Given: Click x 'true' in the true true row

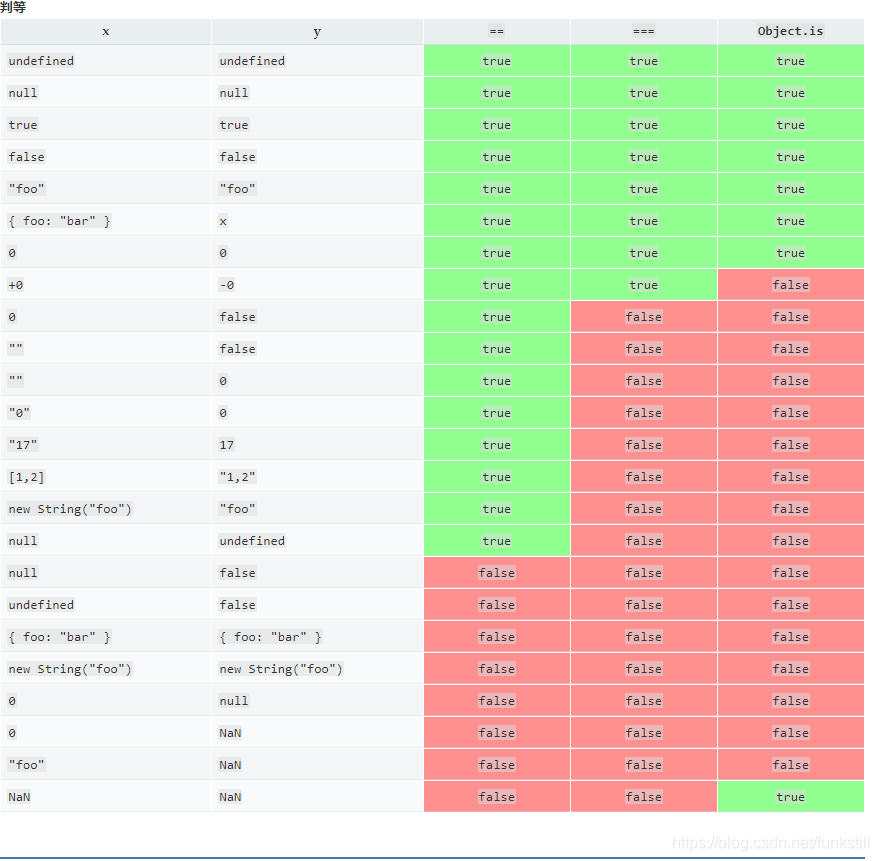Looking at the screenshot, I should 23,124.
